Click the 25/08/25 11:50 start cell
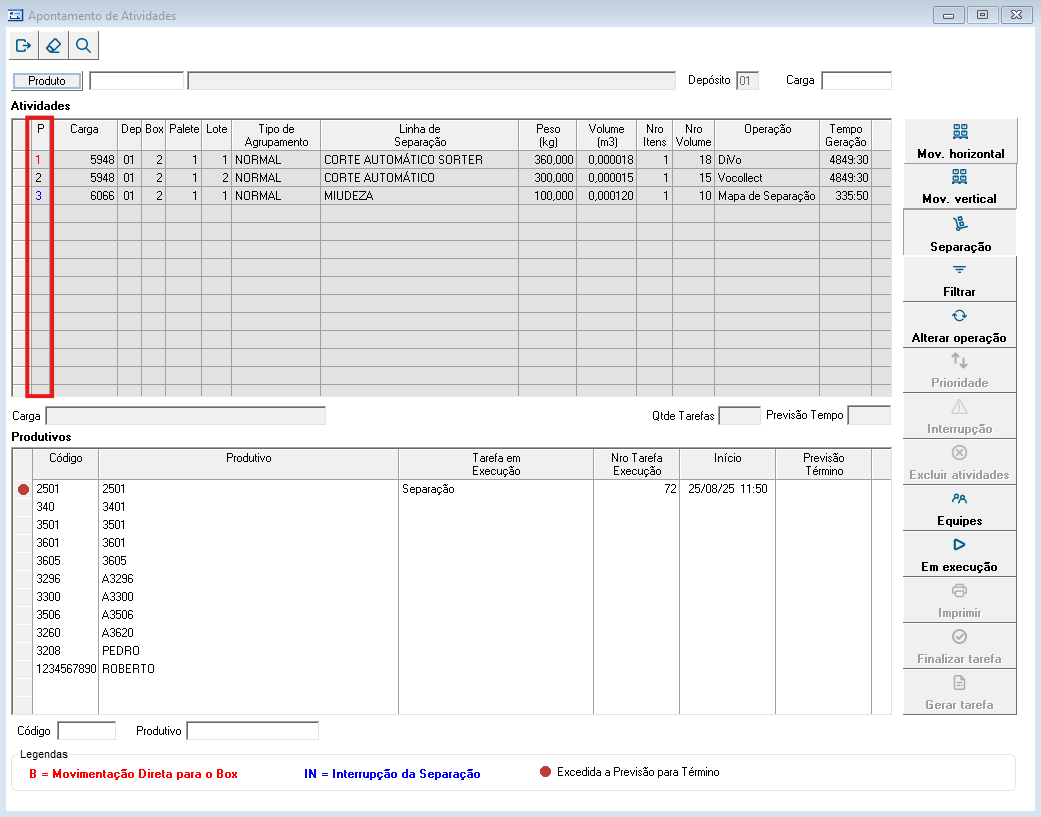The image size is (1041, 817). 728,489
